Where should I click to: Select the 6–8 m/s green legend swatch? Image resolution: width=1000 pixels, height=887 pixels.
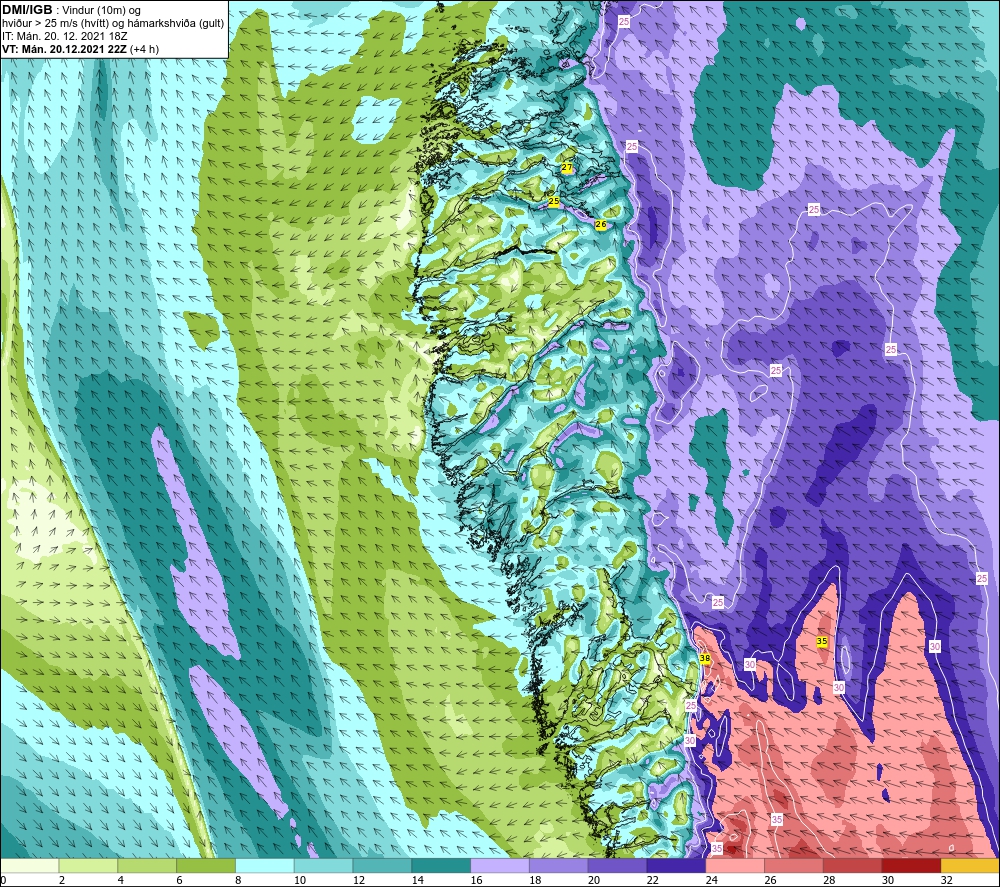click(x=206, y=865)
